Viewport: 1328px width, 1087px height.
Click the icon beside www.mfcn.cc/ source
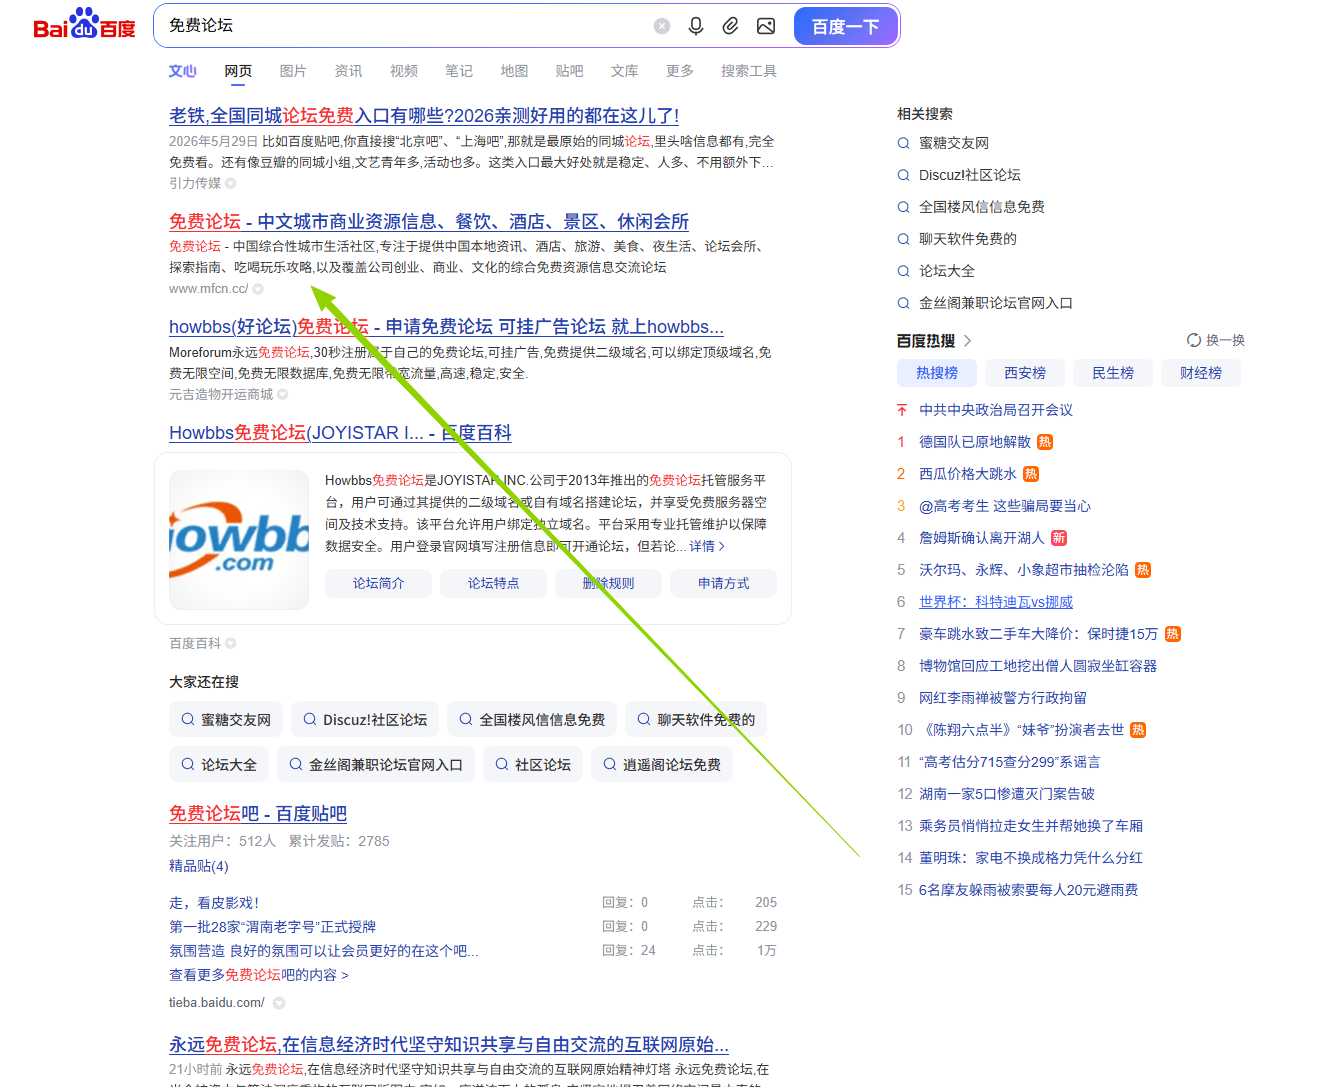click(258, 289)
